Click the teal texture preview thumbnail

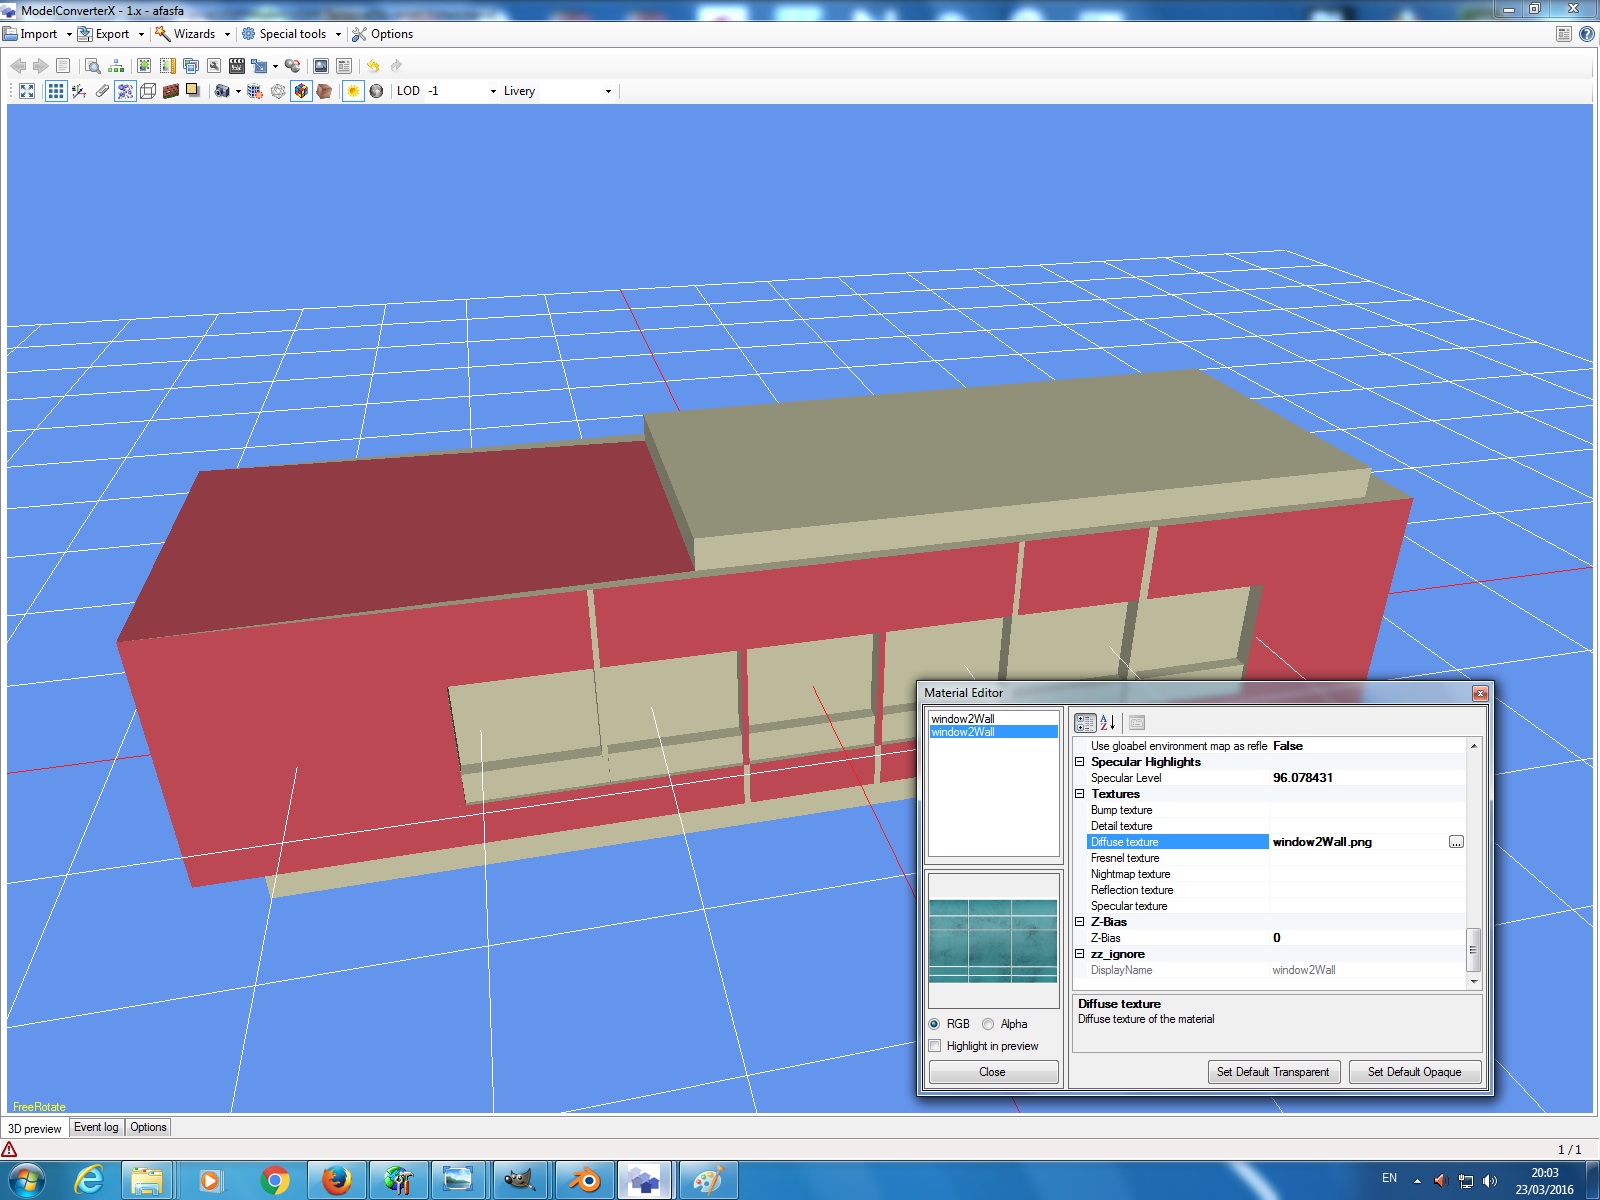993,940
